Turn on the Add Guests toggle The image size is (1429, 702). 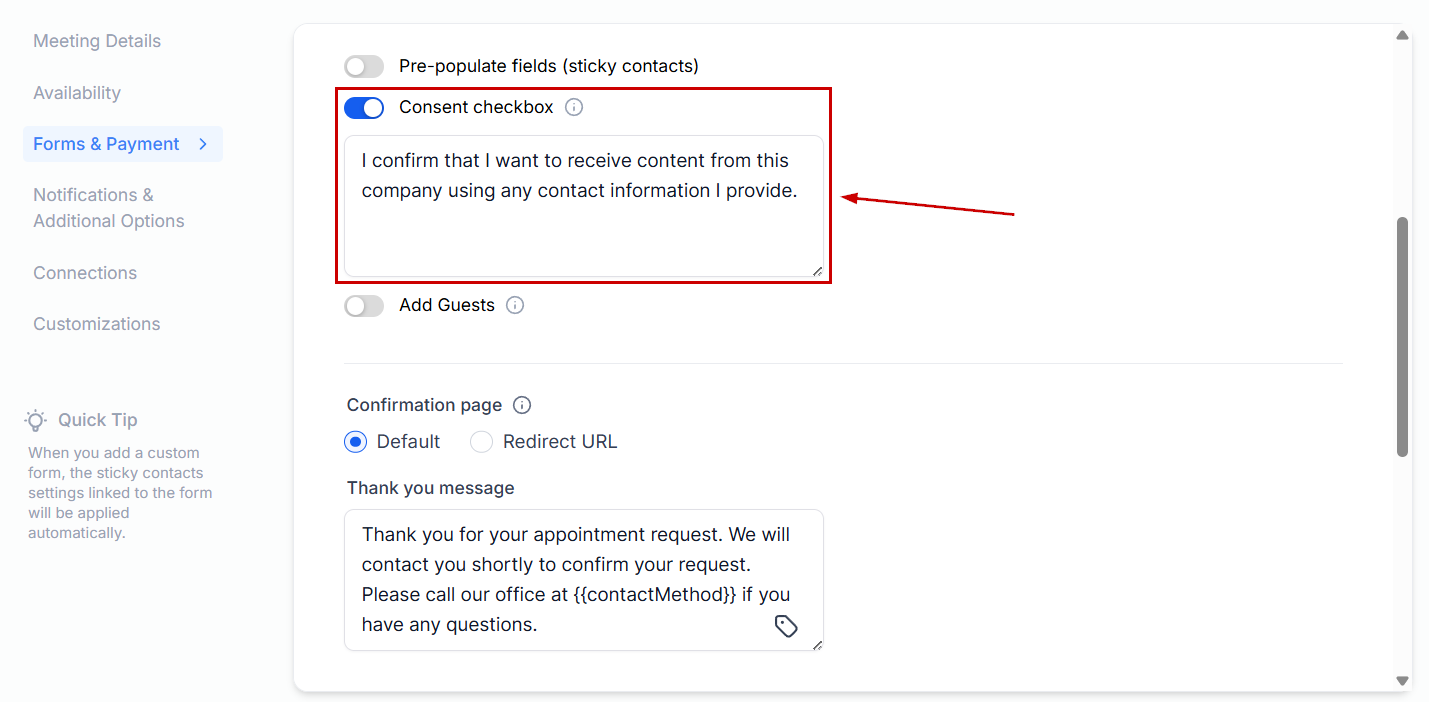click(364, 305)
